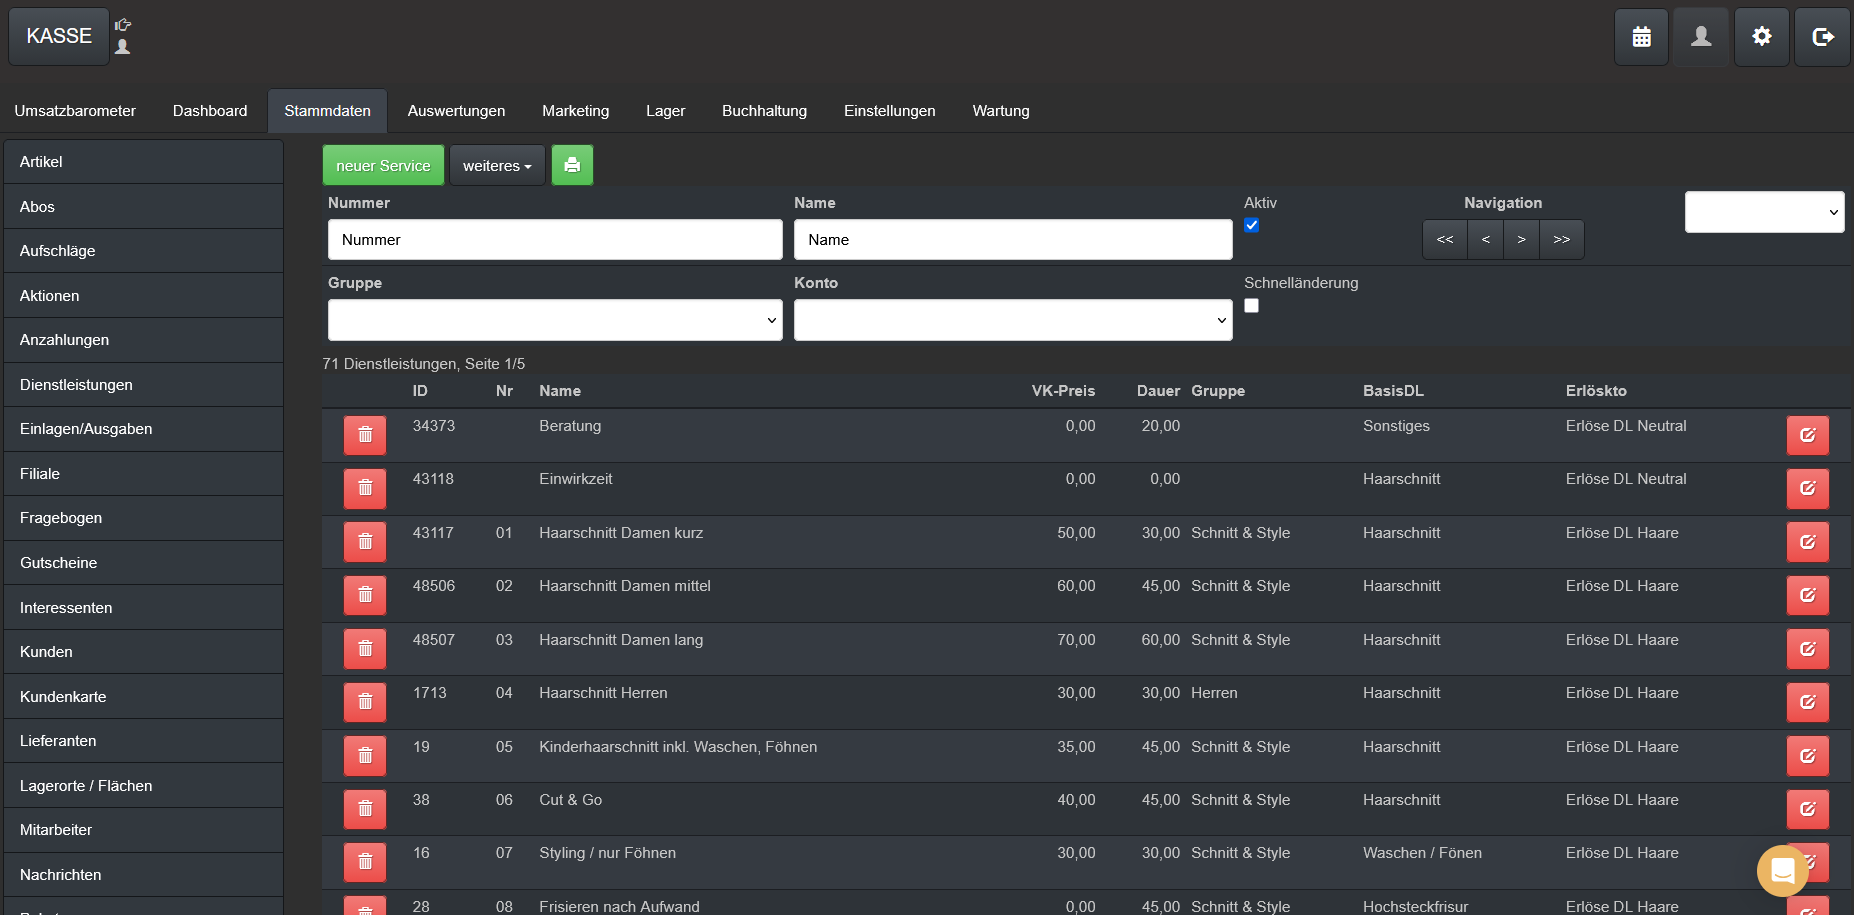The width and height of the screenshot is (1854, 915).
Task: Delete the Cut & Go service
Action: pos(365,809)
